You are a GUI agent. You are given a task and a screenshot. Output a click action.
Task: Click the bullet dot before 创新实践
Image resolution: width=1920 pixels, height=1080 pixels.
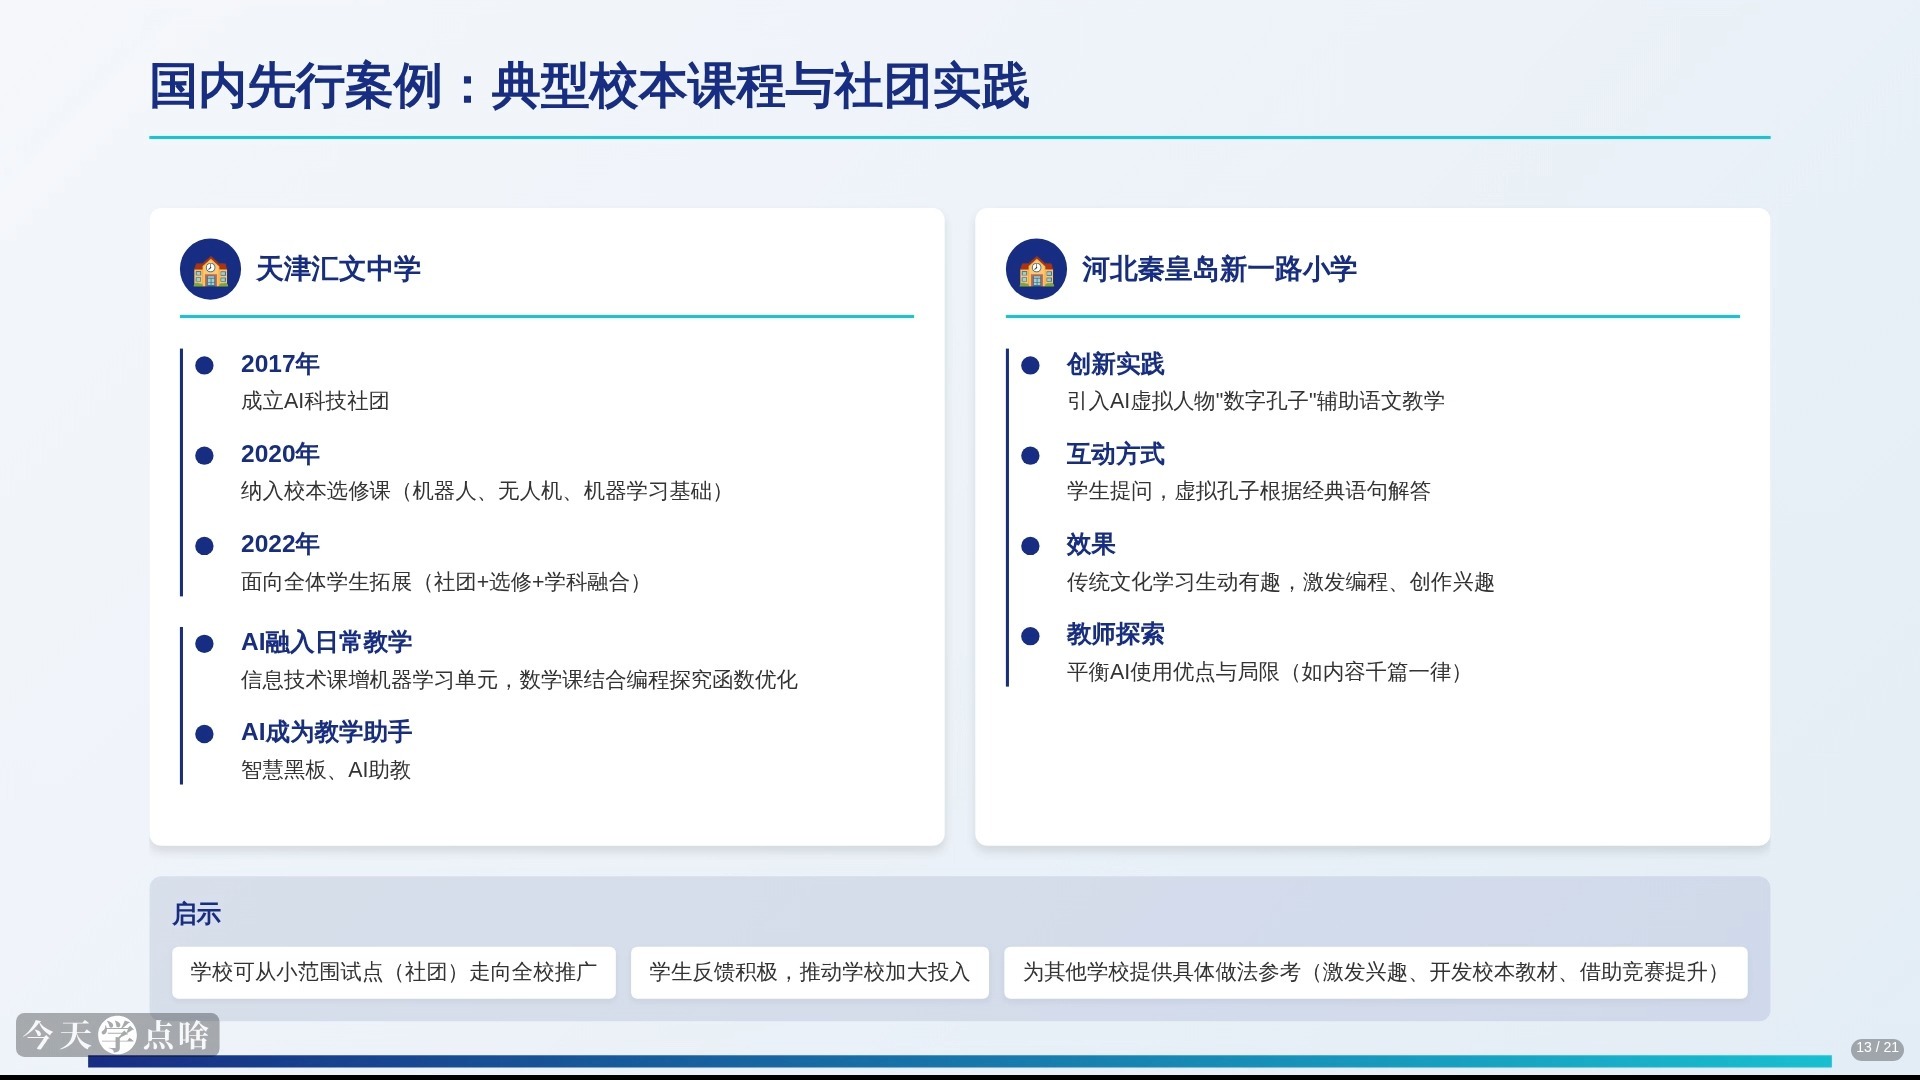click(x=1030, y=366)
